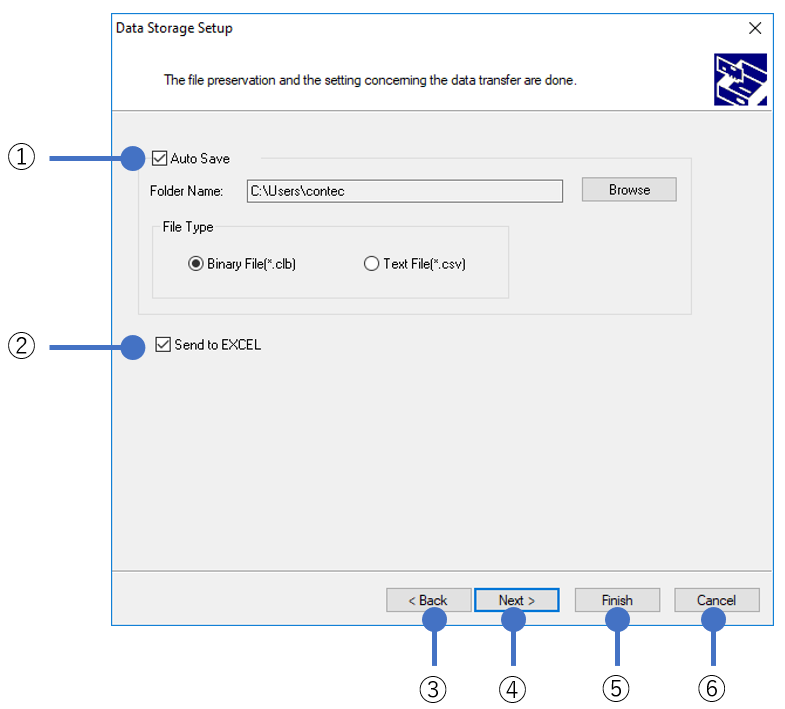This screenshot has width=785, height=709.
Task: Click the circled number 2 callout
Action: tap(22, 346)
